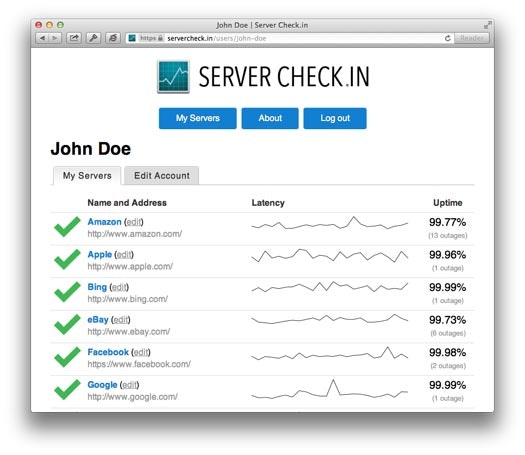Click the green checkmark for Apple

67,259
